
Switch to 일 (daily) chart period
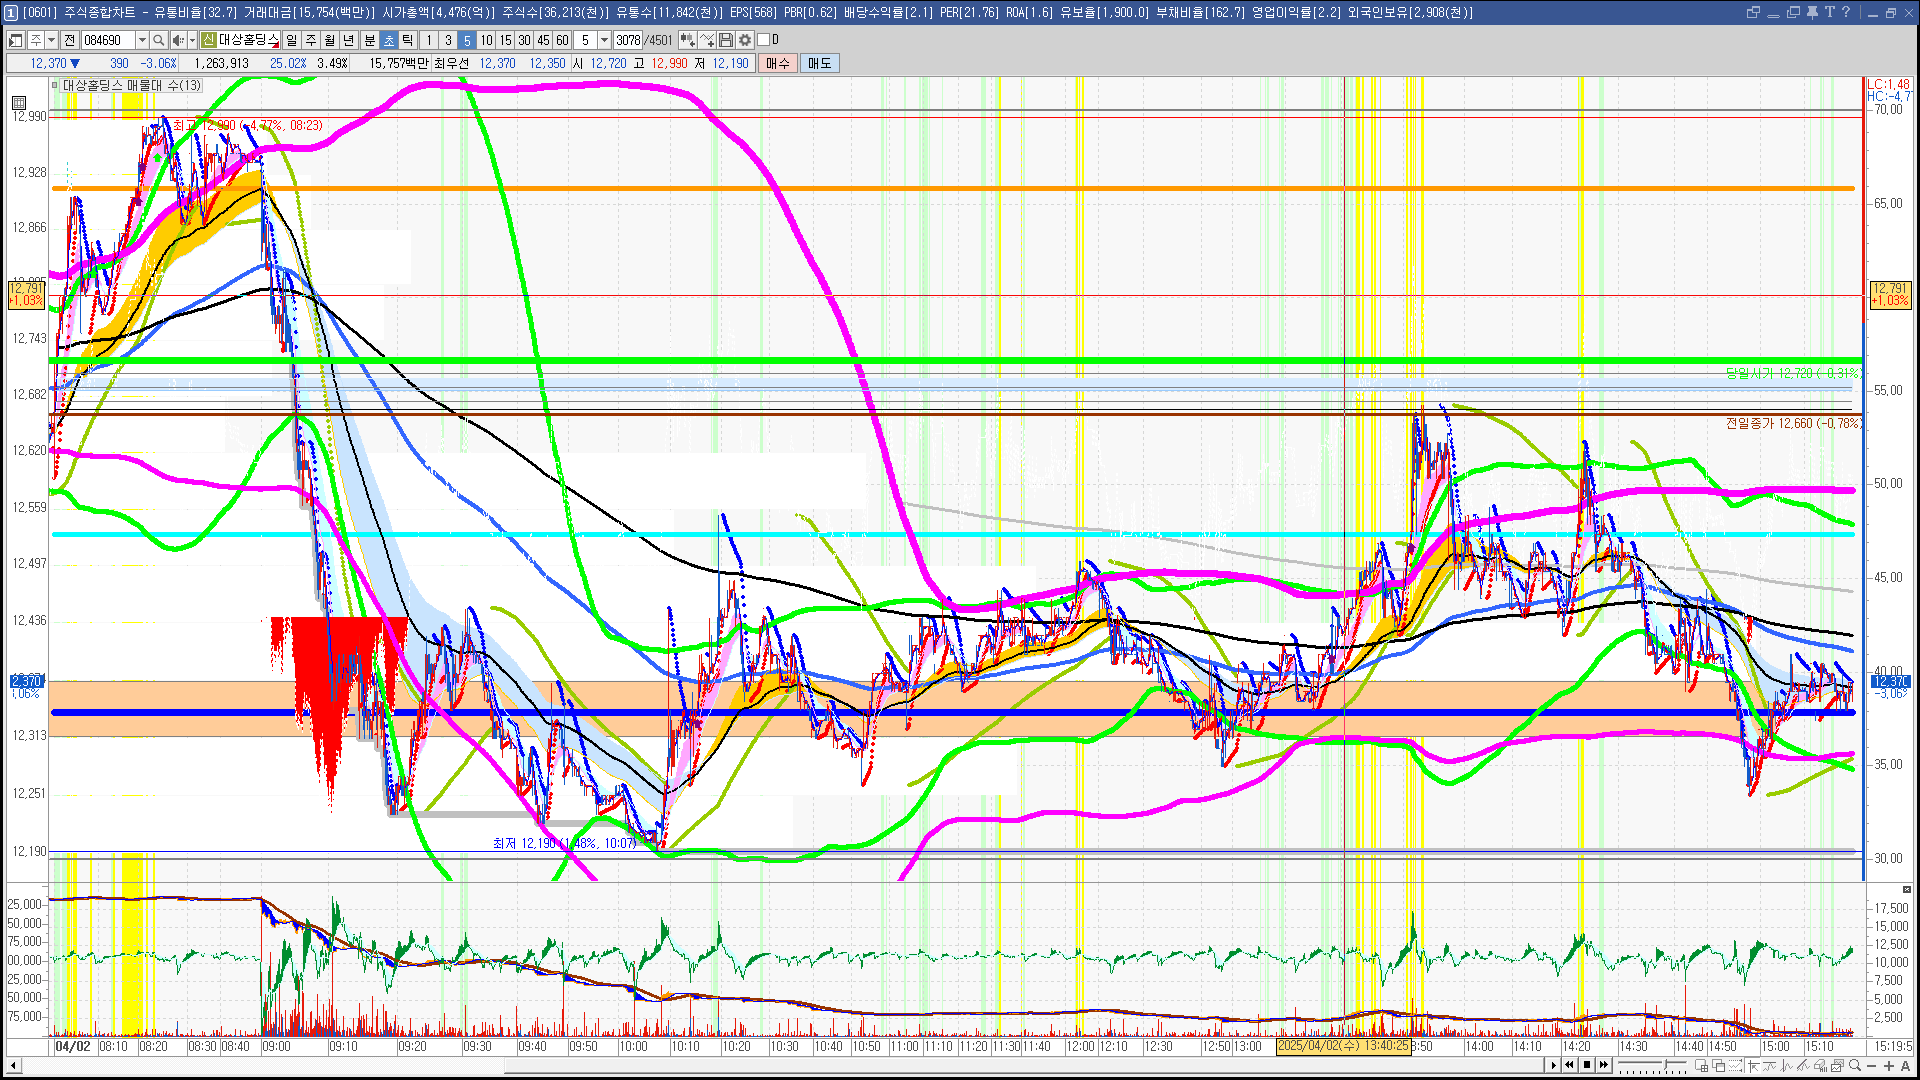pyautogui.click(x=291, y=40)
